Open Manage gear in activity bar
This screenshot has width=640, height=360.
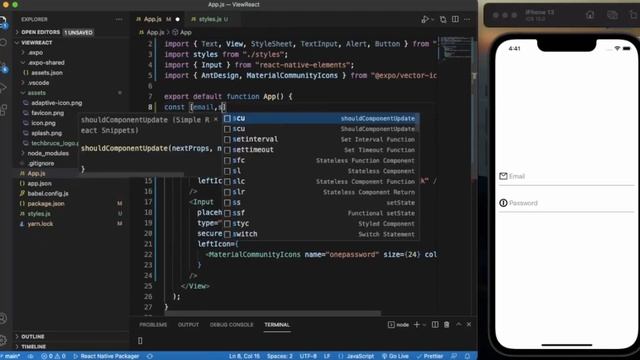(x=3, y=340)
